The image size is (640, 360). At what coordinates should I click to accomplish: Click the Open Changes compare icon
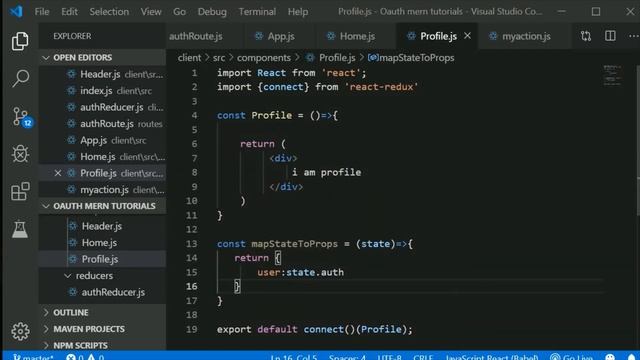pyautogui.click(x=586, y=36)
